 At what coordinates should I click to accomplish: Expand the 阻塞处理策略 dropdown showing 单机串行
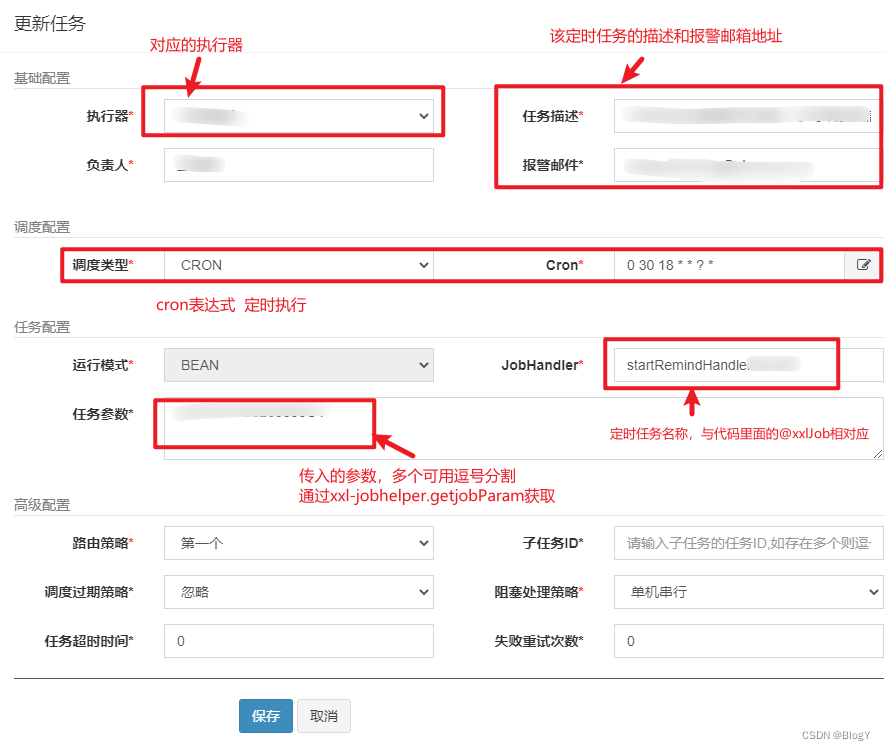[x=747, y=592]
